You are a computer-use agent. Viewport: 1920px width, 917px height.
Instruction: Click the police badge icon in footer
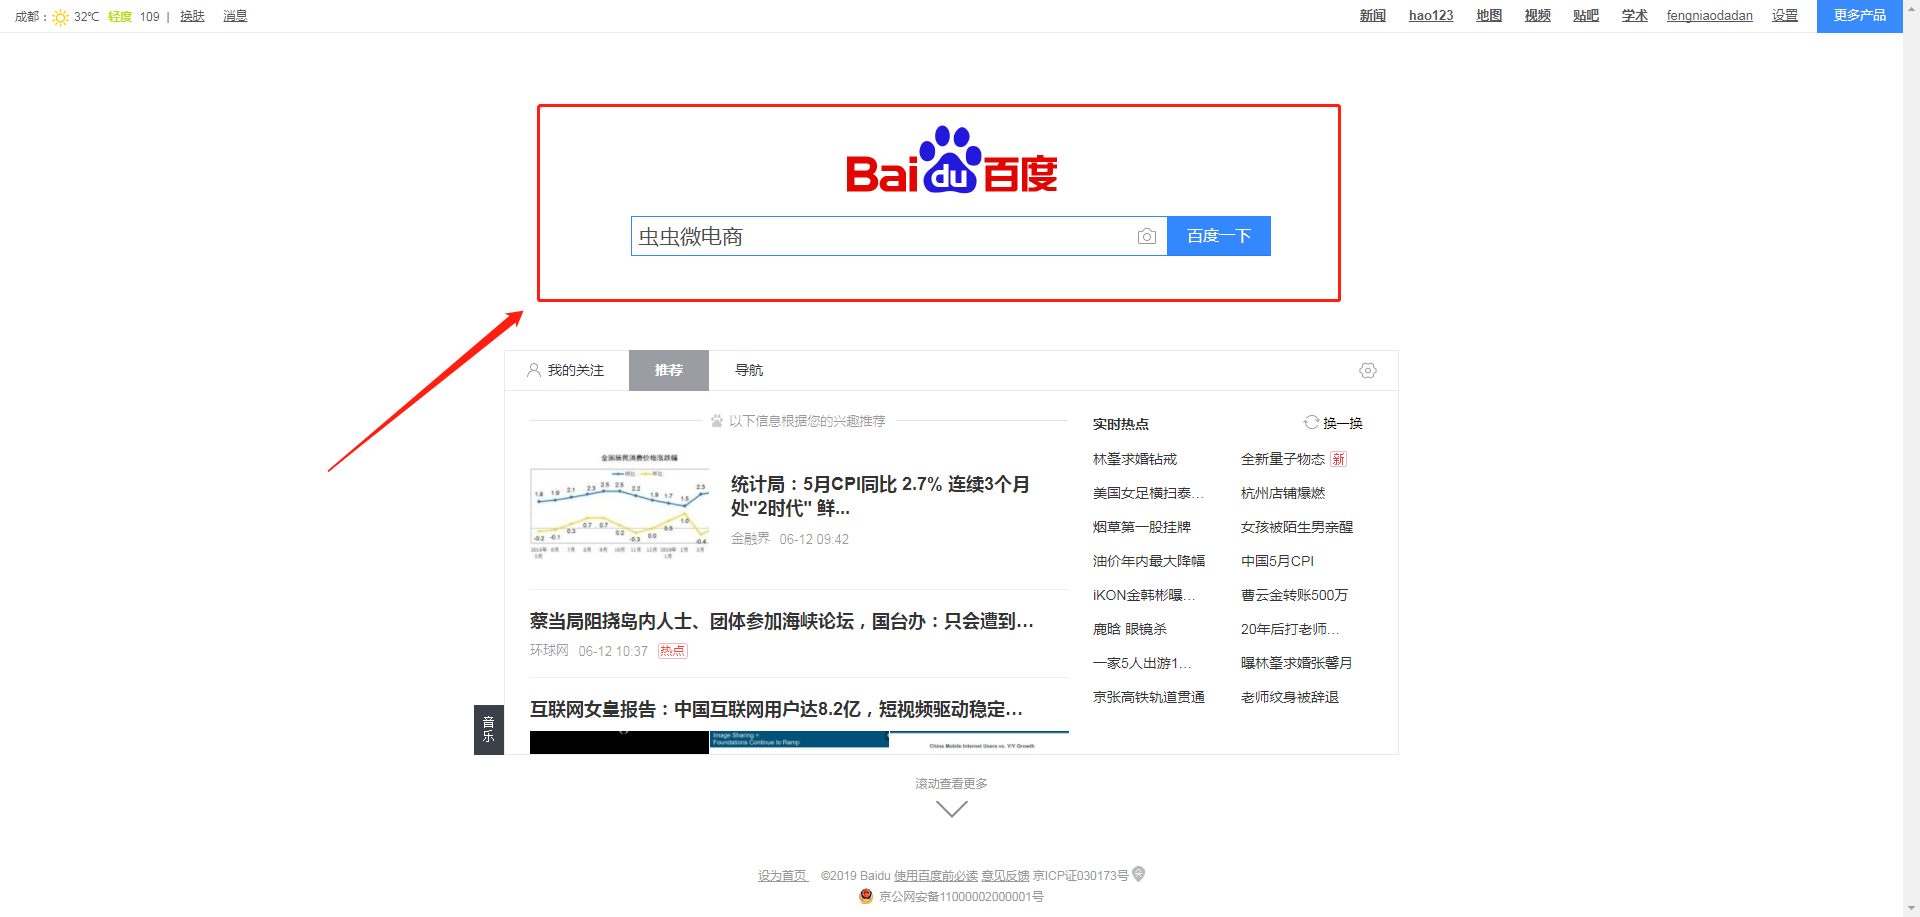tap(866, 896)
